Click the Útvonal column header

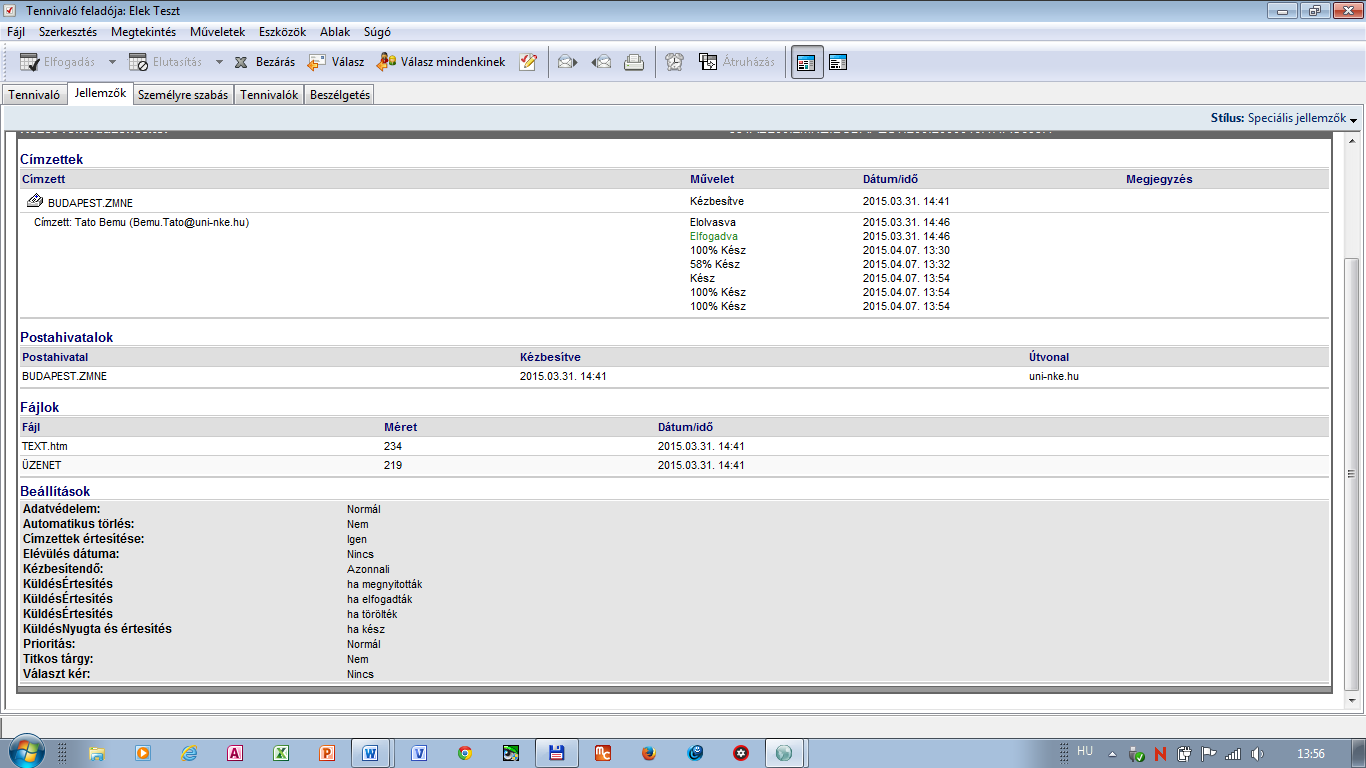click(x=1049, y=357)
